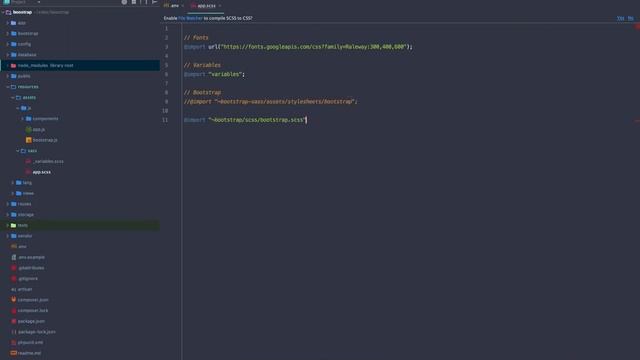Click the bootstrap.js file icon
Viewport: 640px width, 360px height.
point(28,140)
